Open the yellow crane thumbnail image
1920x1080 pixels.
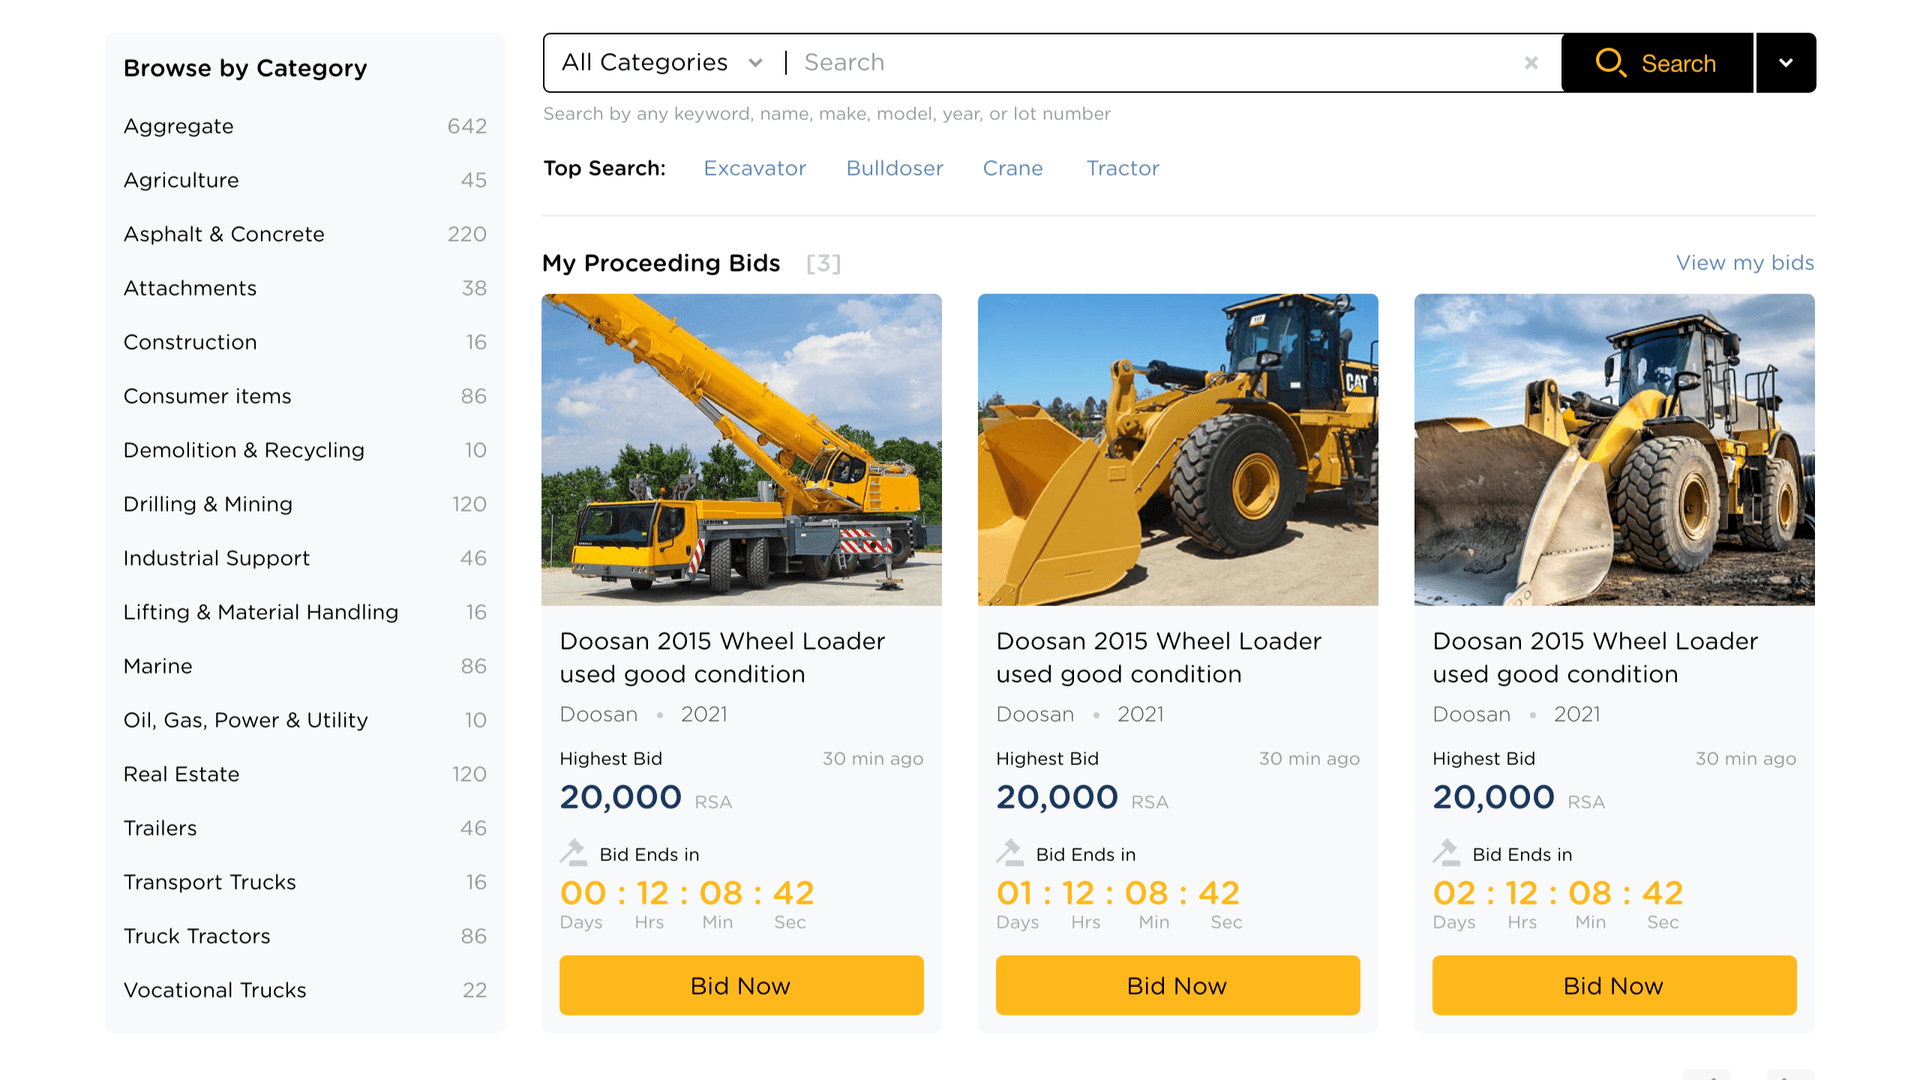point(741,449)
